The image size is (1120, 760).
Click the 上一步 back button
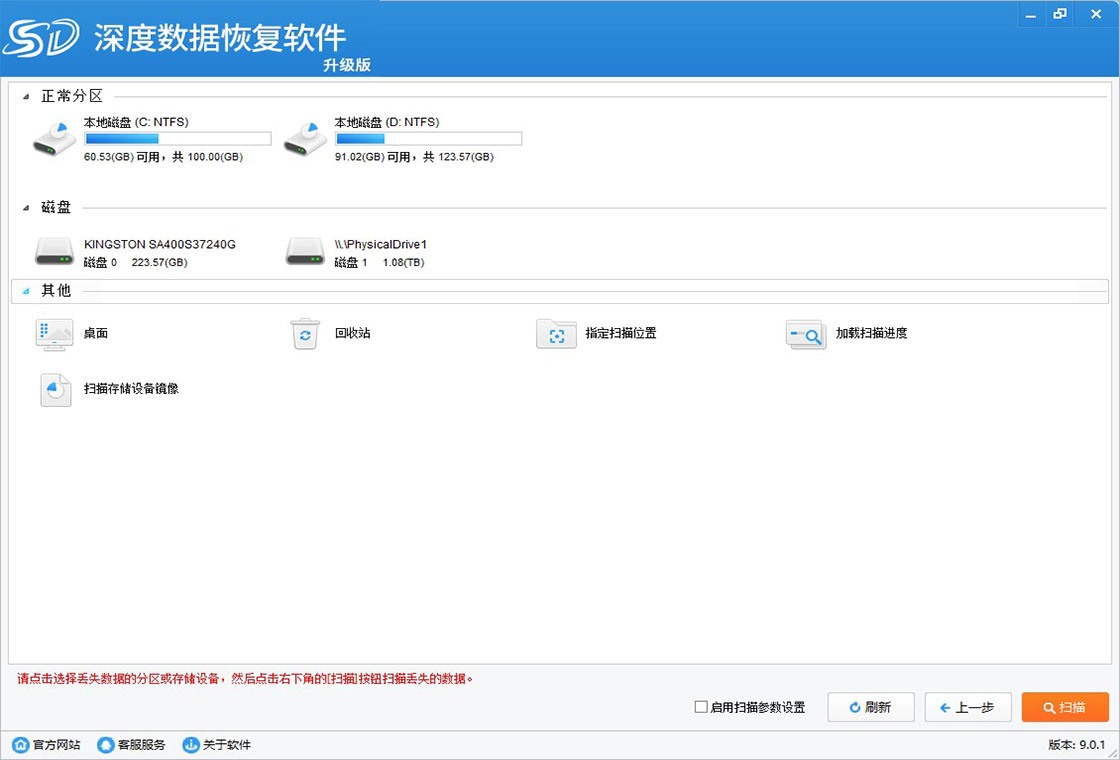(968, 707)
